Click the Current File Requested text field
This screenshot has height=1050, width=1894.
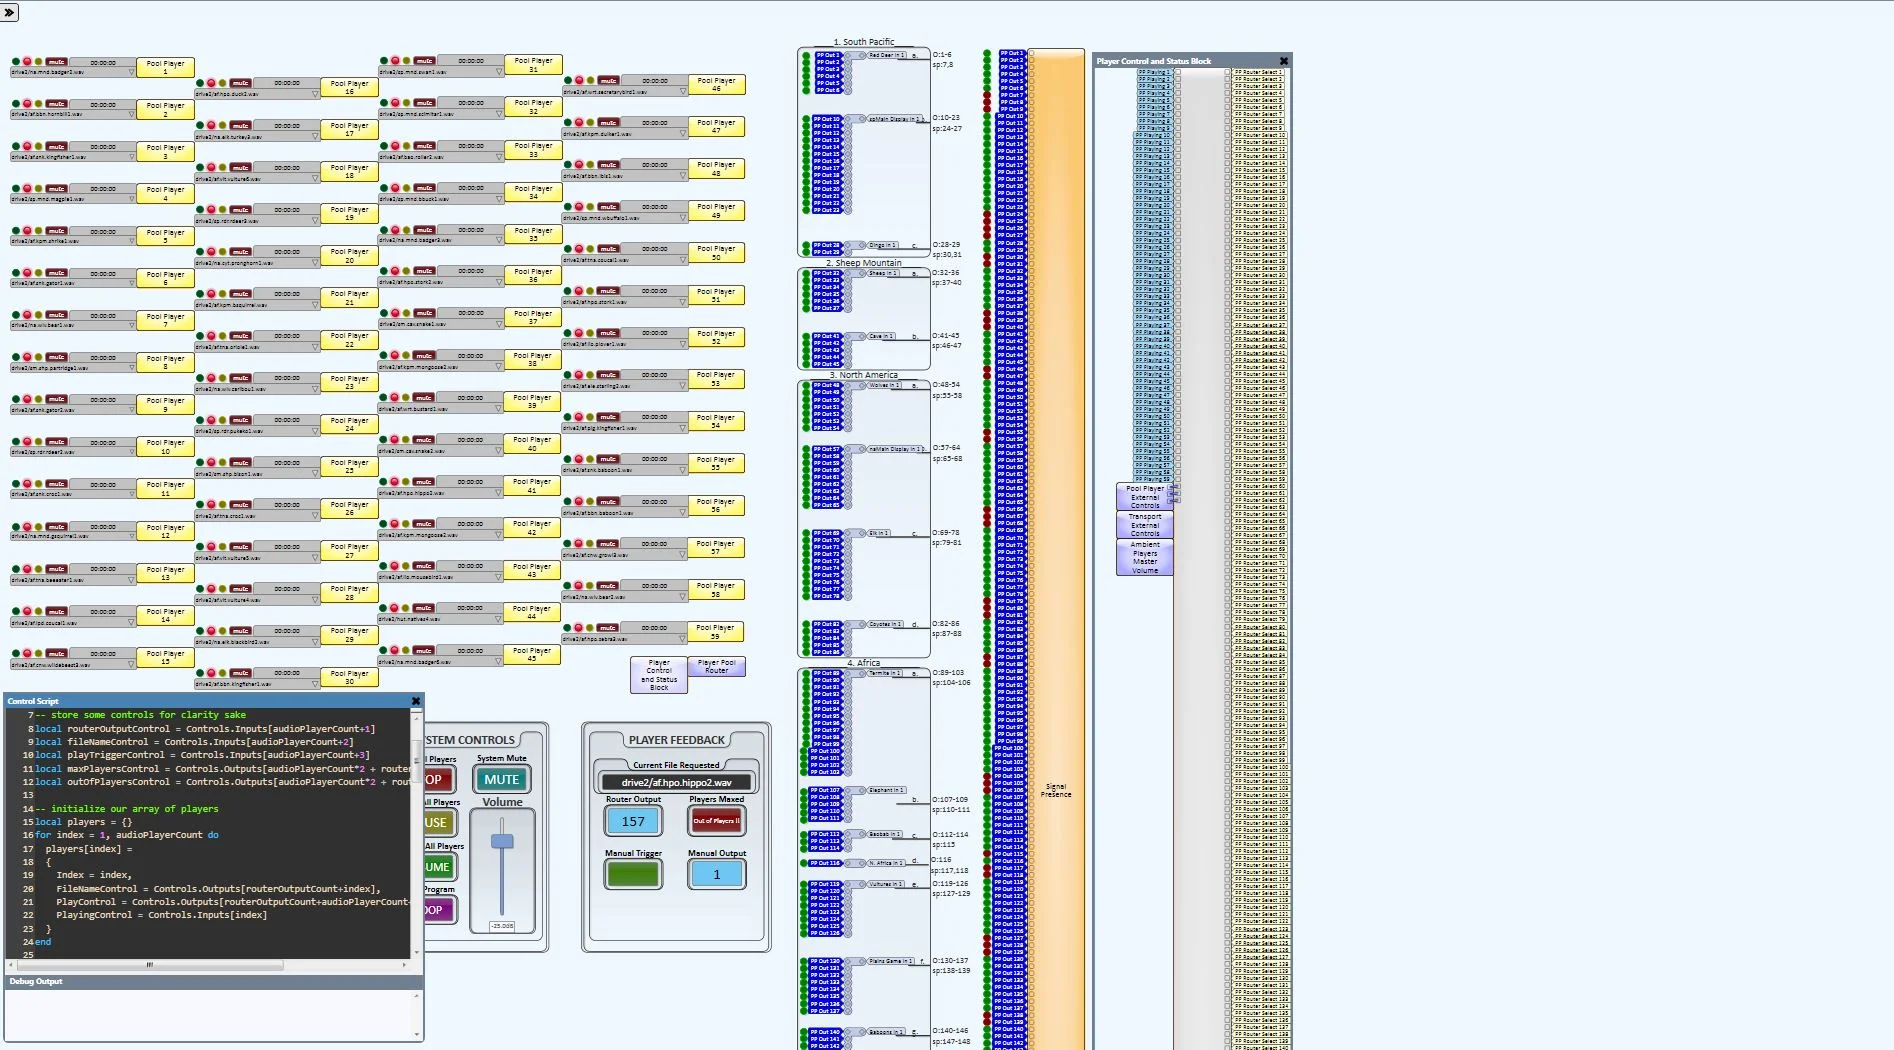pyautogui.click(x=676, y=782)
